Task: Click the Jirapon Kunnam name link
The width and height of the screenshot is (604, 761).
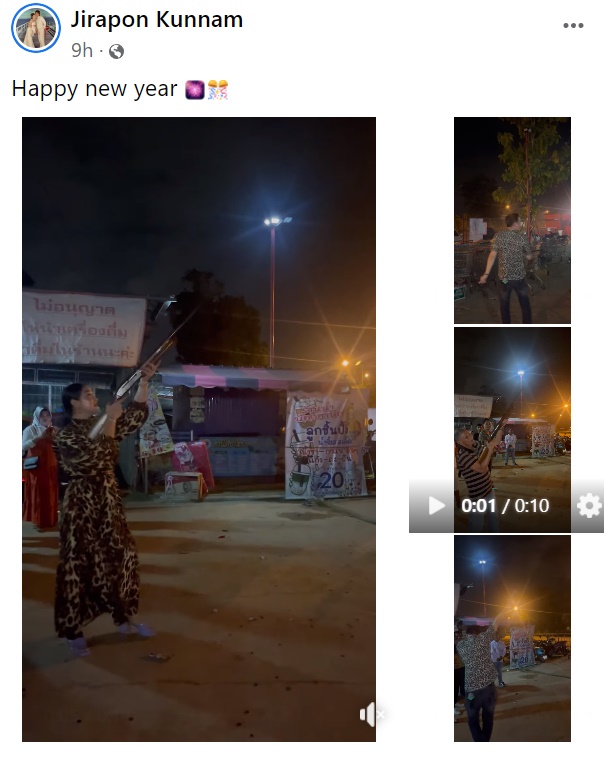Action: (x=157, y=19)
